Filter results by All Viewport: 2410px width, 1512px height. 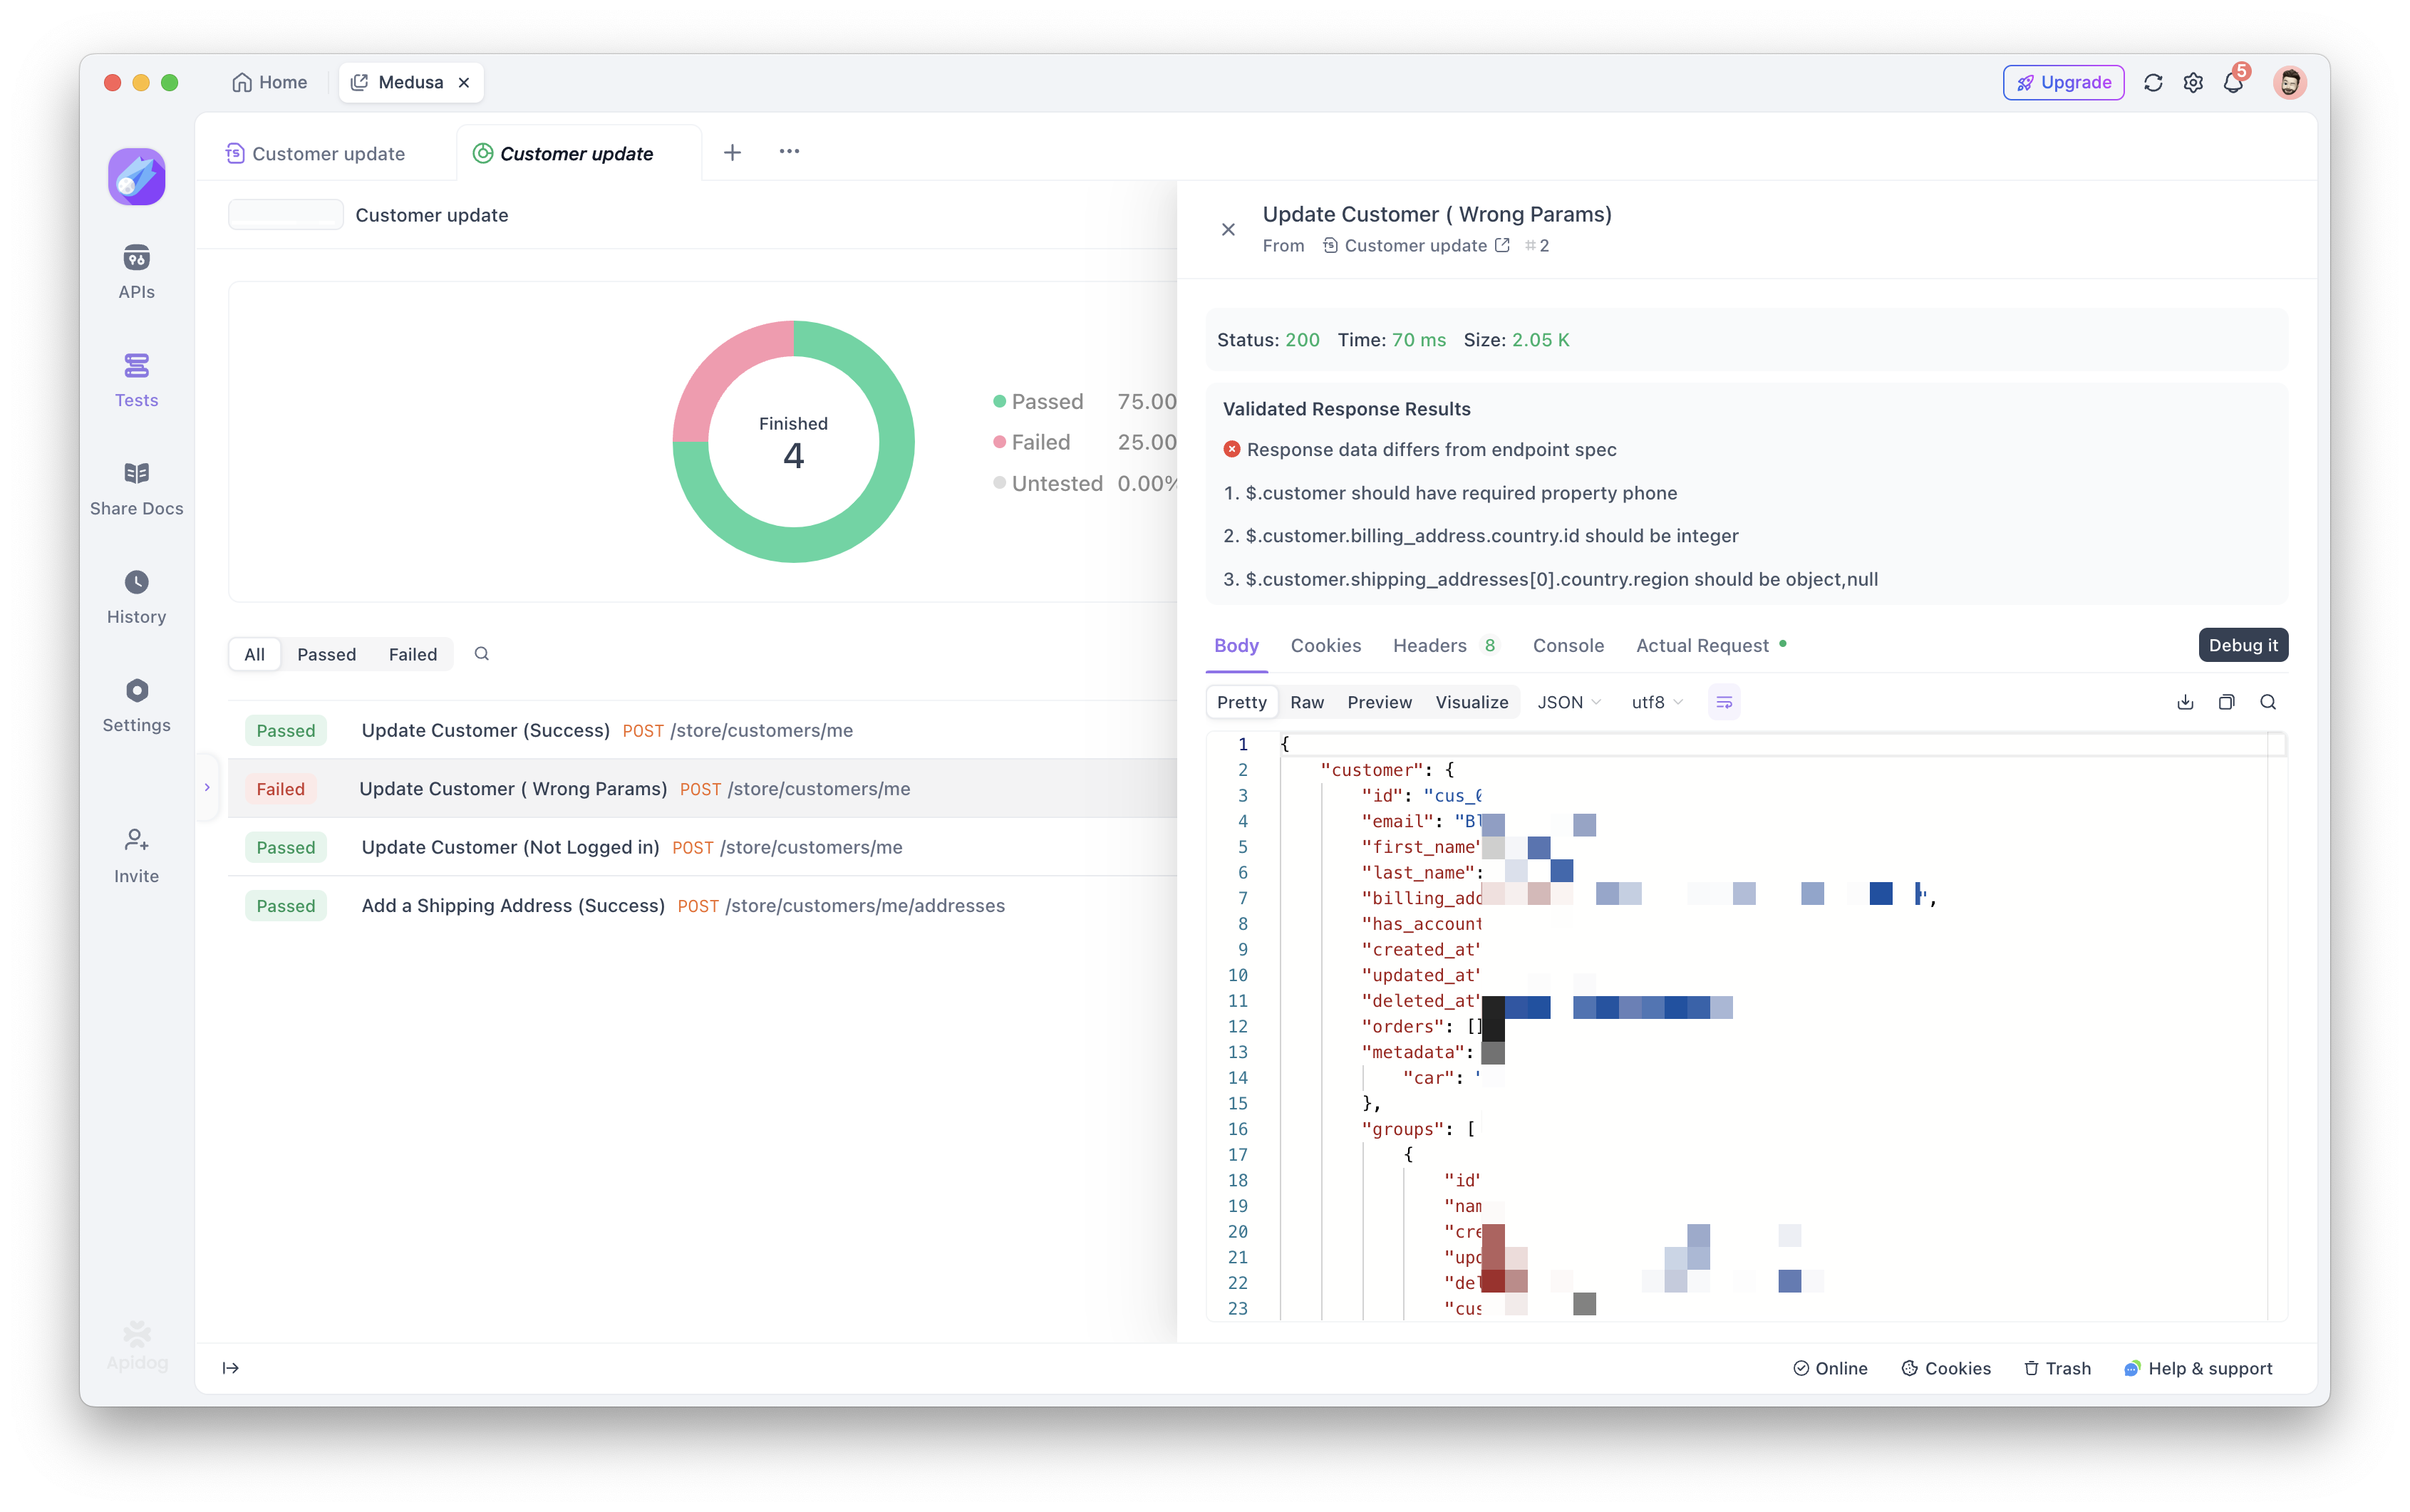(254, 654)
